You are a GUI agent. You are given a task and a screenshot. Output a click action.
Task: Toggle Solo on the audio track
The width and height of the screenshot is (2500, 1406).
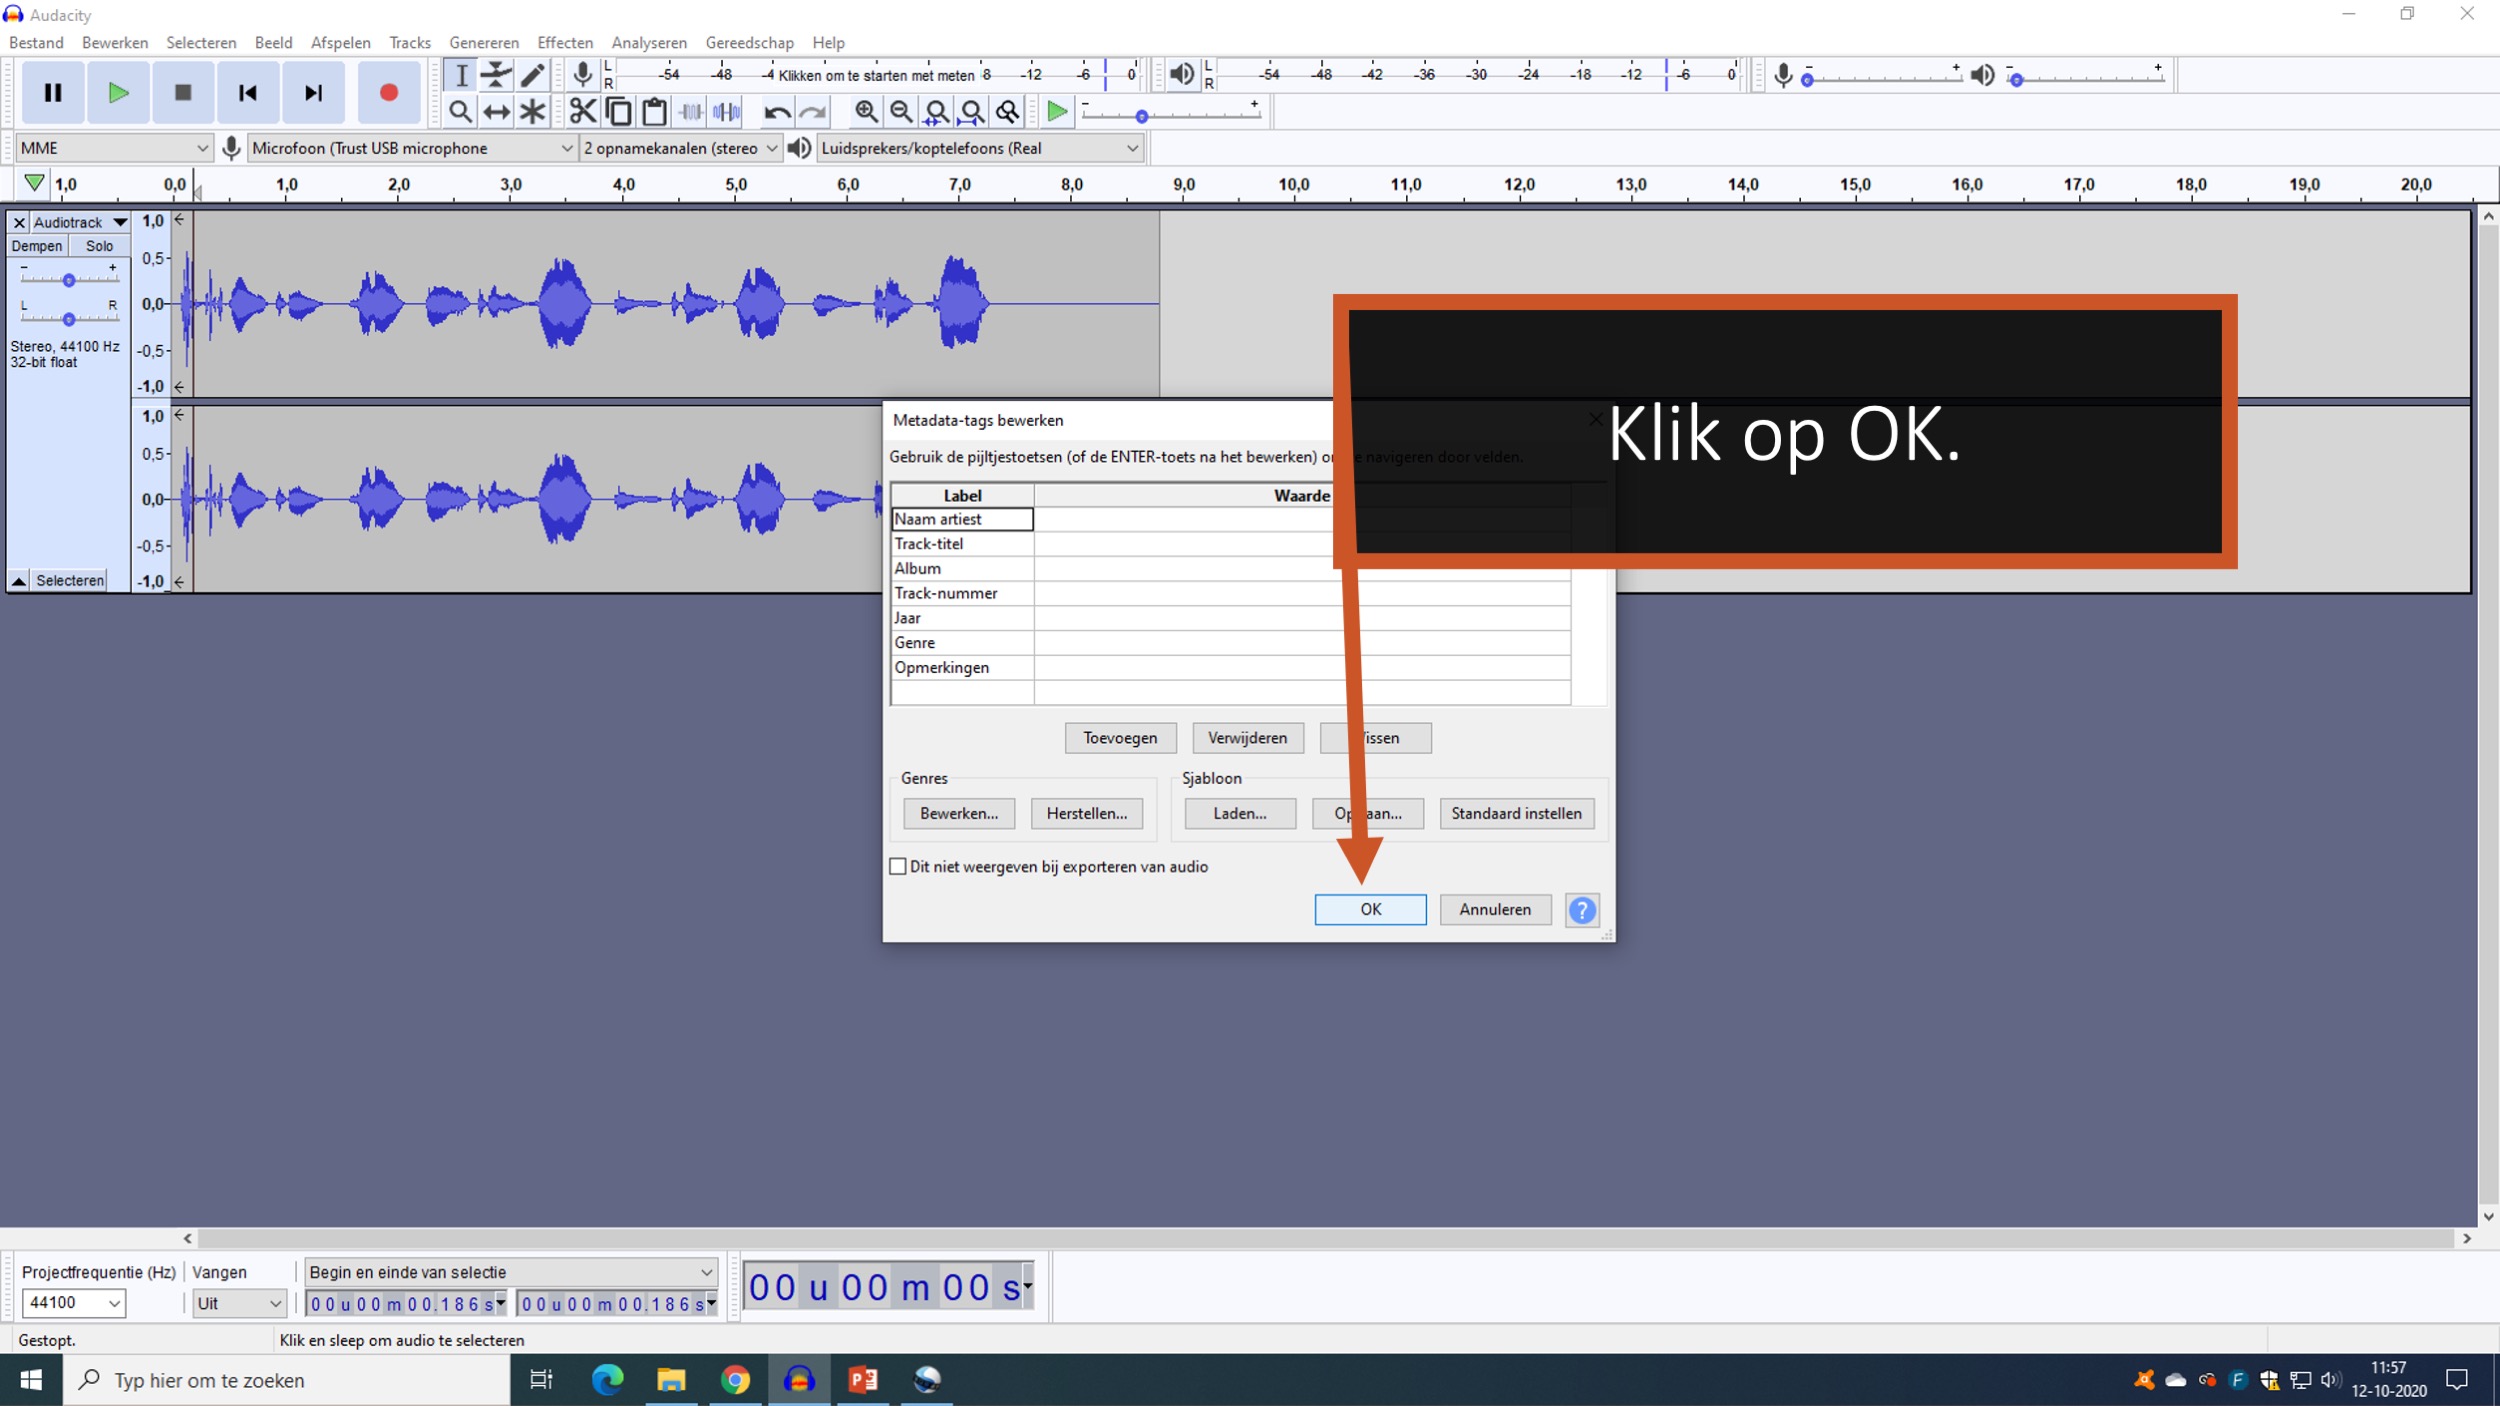point(99,246)
